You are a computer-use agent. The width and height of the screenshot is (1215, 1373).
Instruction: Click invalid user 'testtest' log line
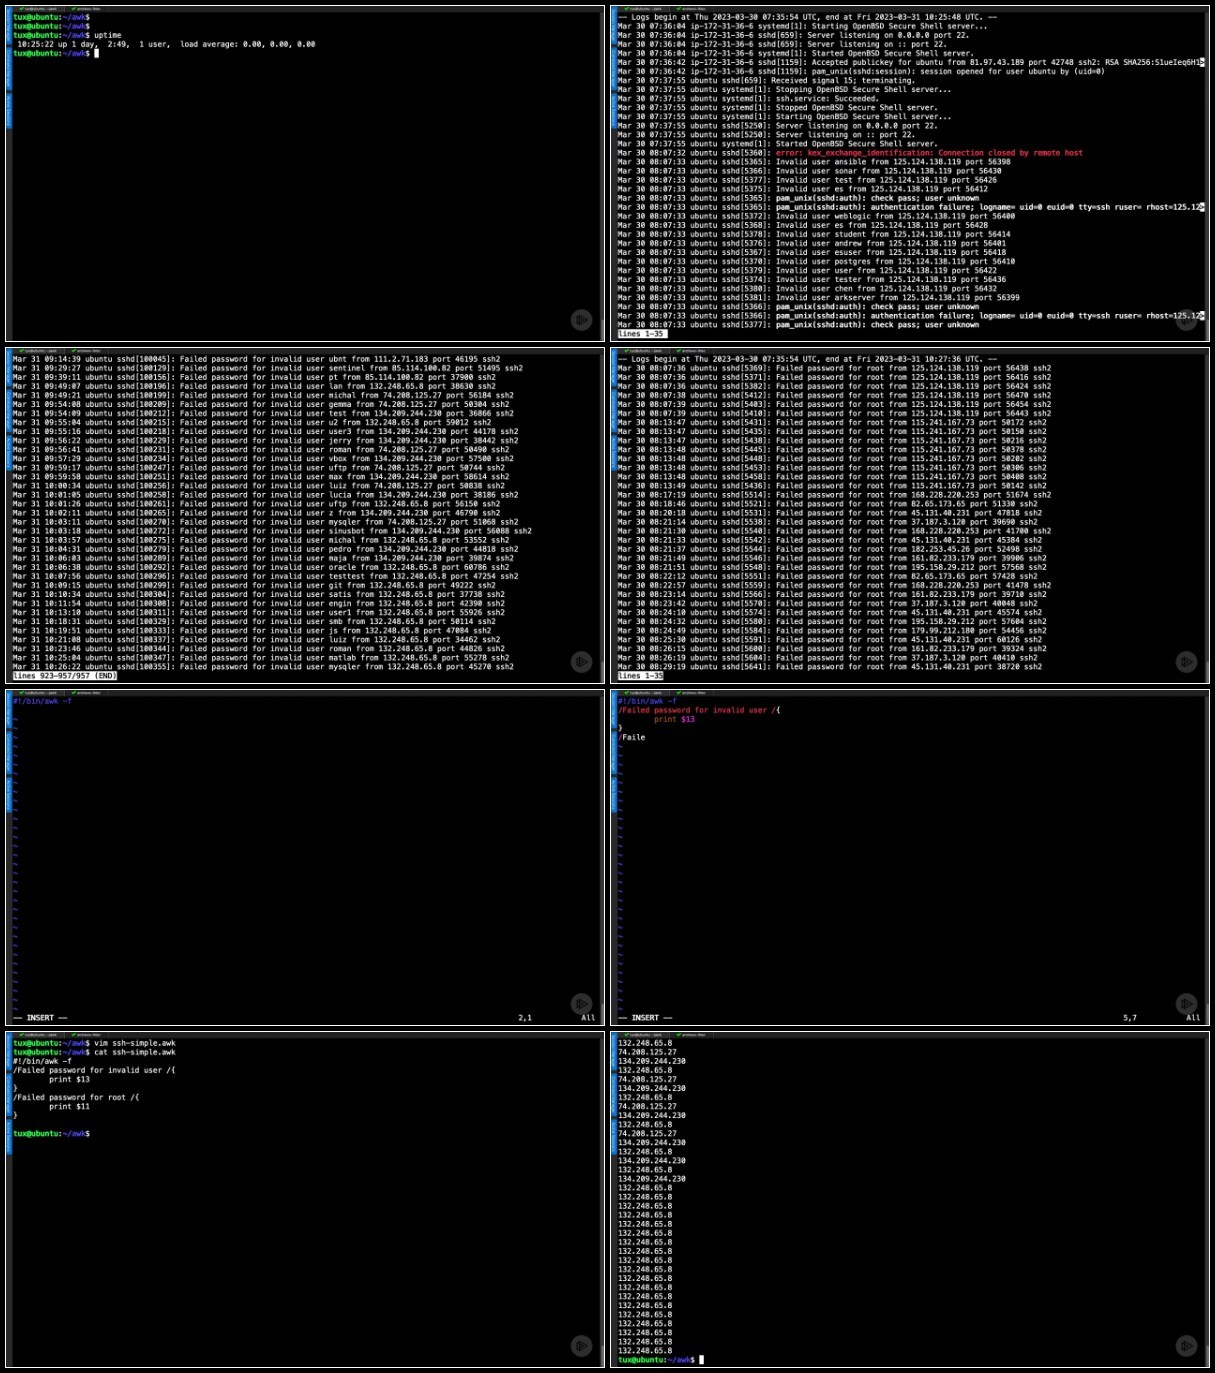(265, 576)
